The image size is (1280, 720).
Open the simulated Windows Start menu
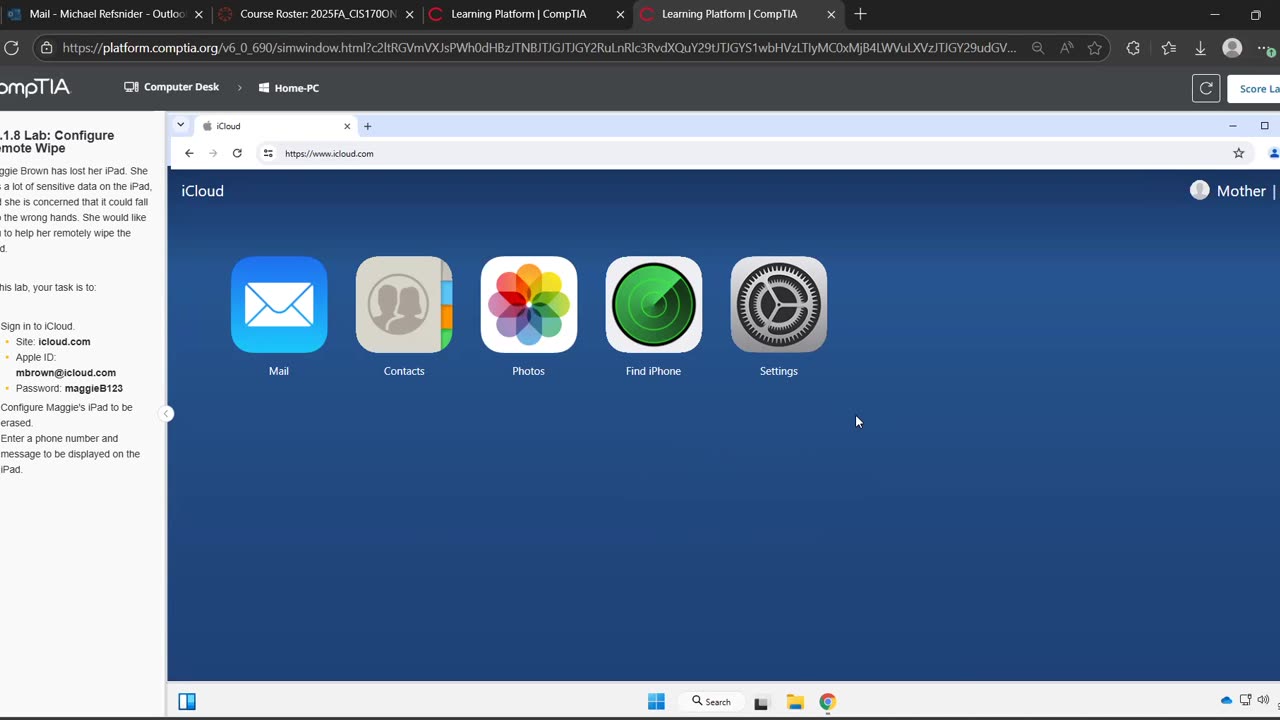click(656, 702)
